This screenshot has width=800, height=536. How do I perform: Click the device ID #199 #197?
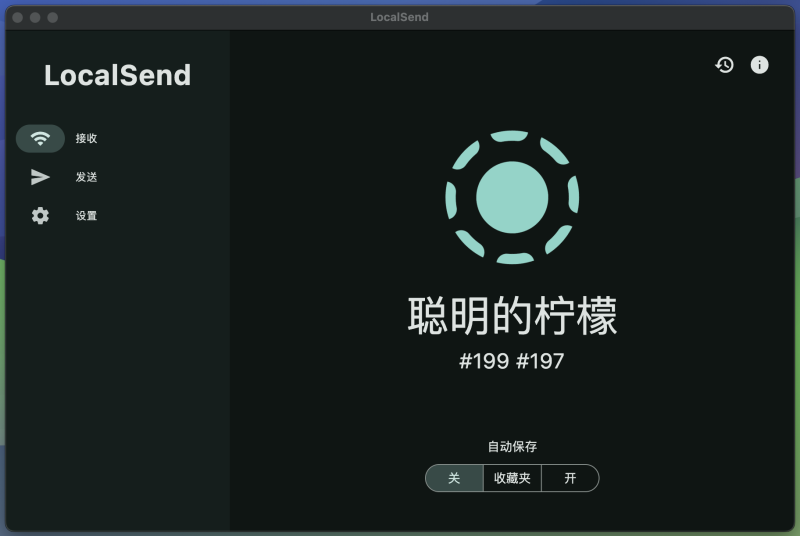coord(512,361)
